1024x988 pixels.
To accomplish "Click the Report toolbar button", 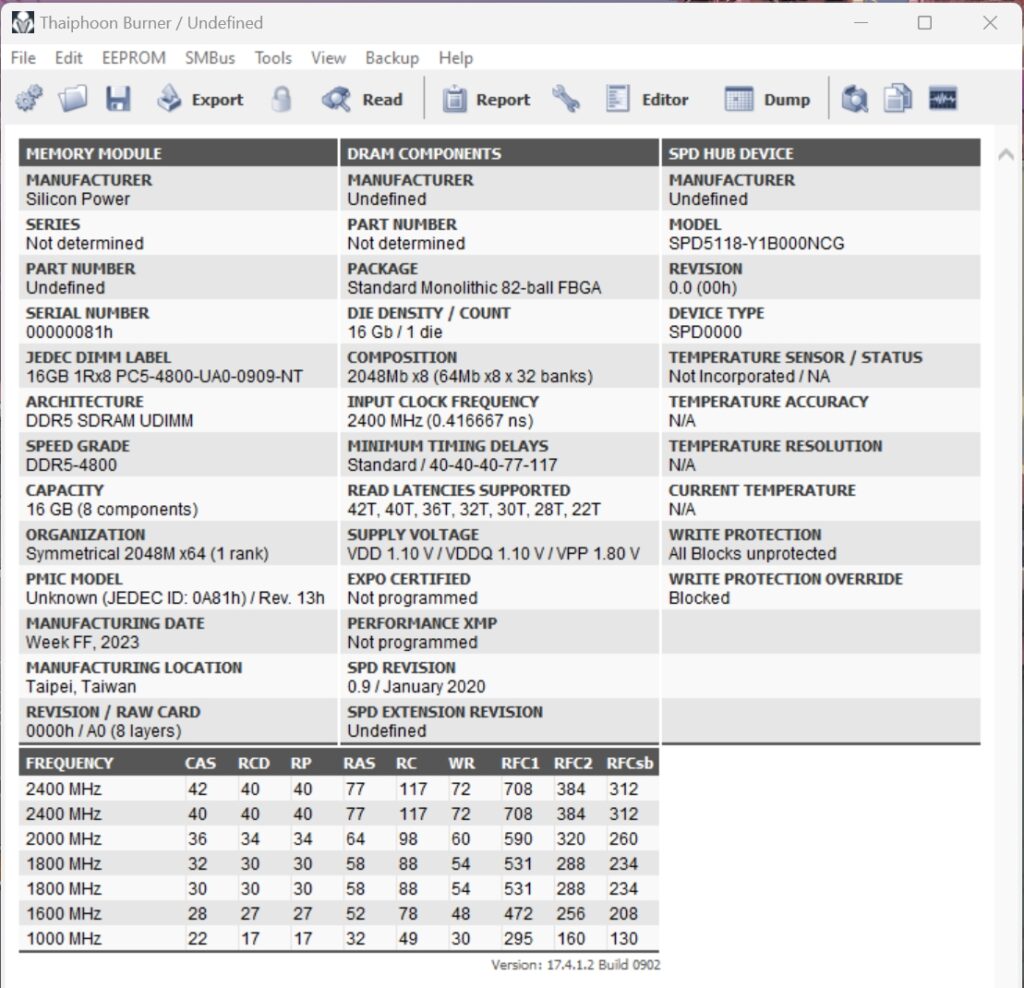I will pos(487,99).
